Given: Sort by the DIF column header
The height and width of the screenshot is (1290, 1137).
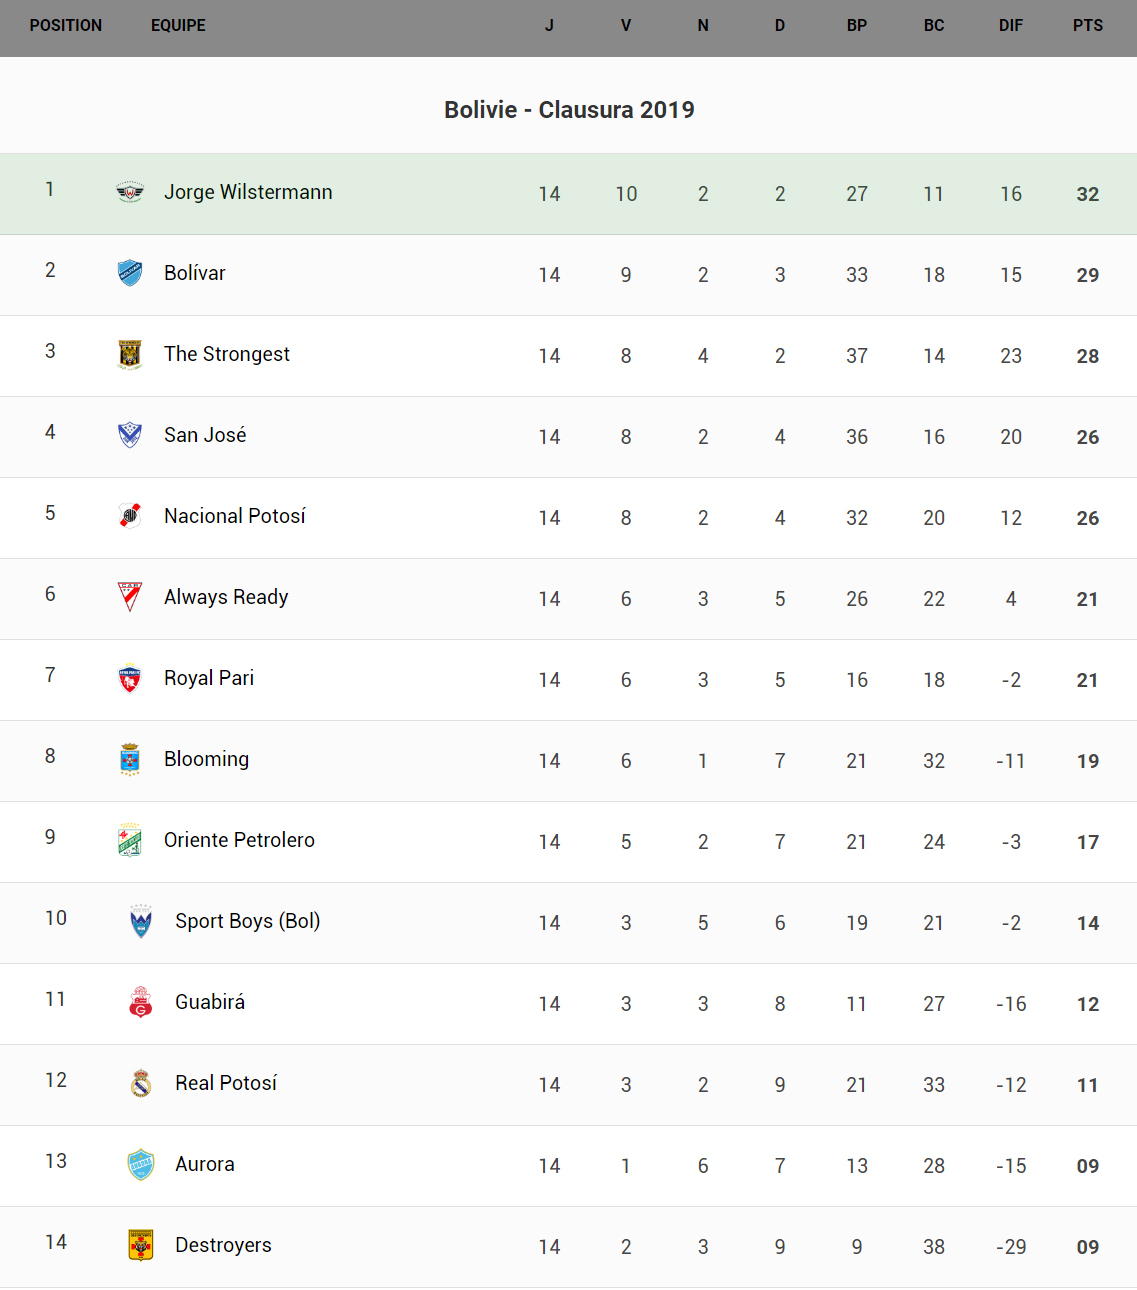Looking at the screenshot, I should coord(1011,26).
